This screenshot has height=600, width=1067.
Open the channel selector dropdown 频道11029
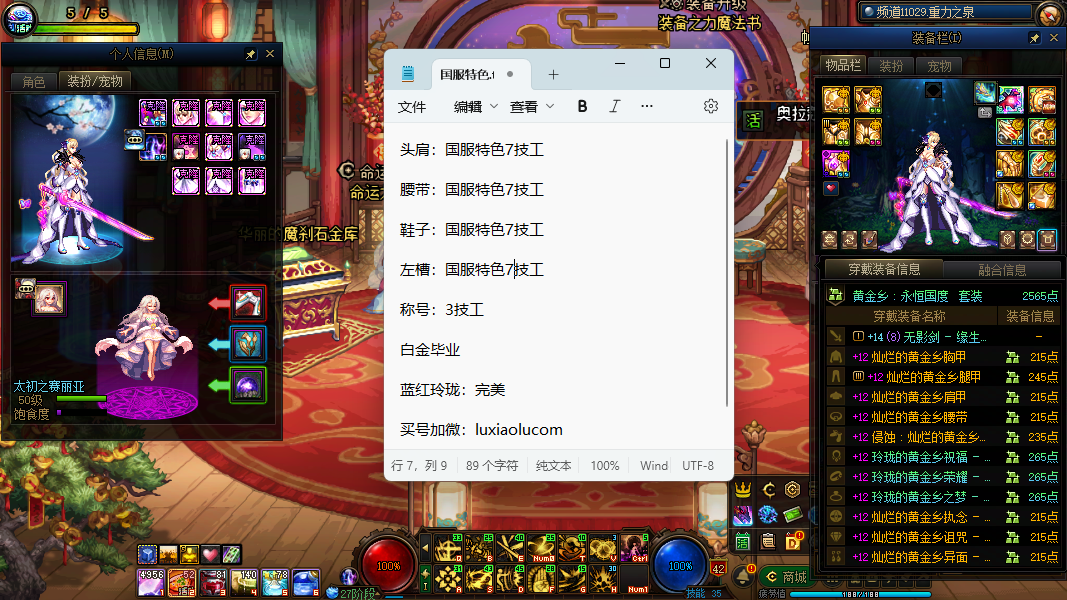coord(945,12)
